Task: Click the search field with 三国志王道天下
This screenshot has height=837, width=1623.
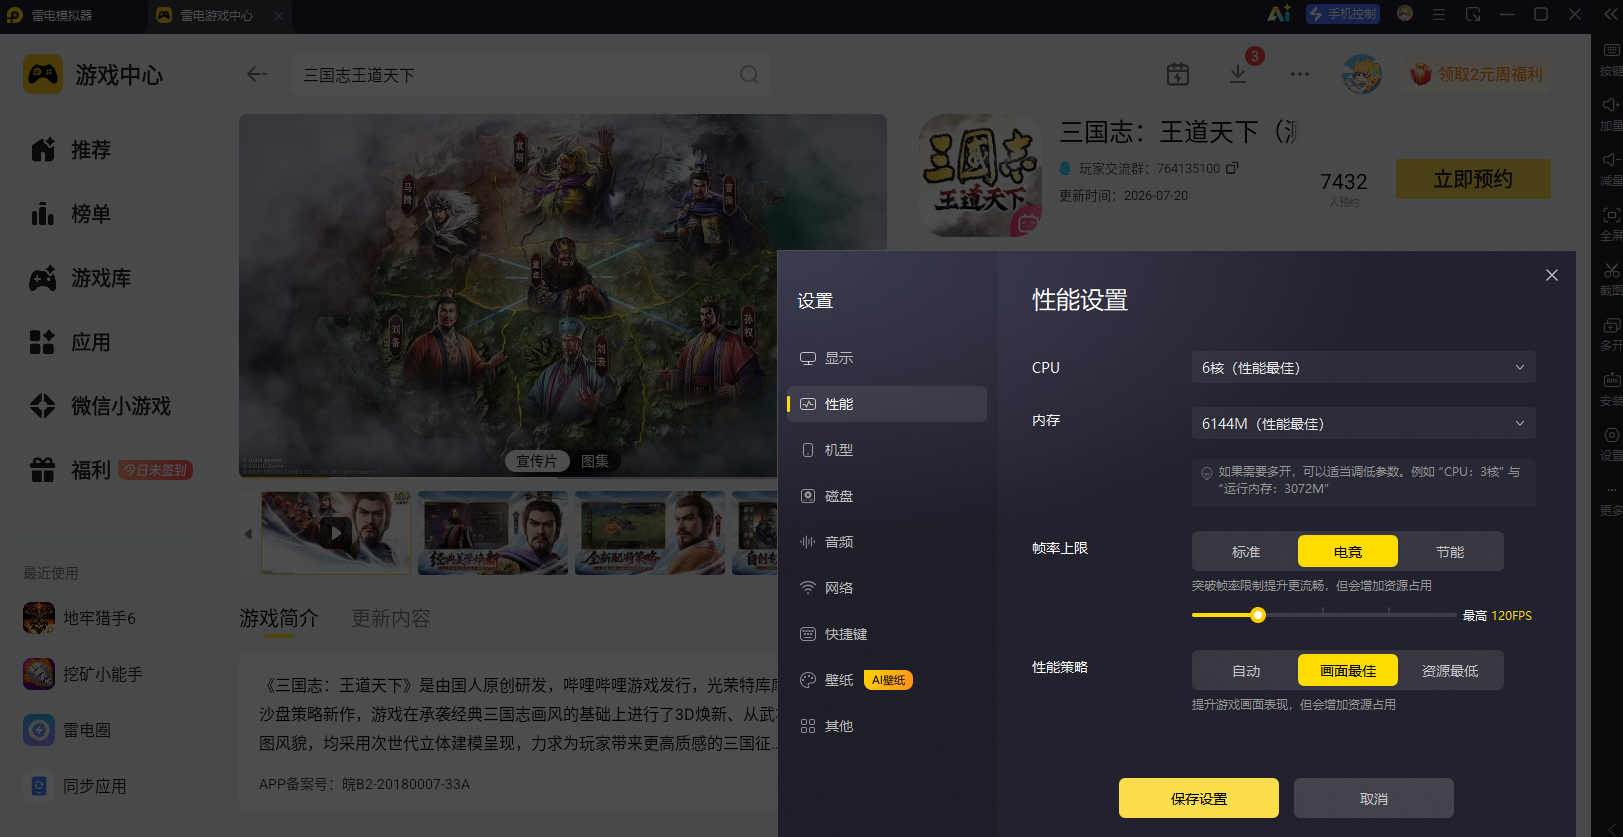Action: click(x=531, y=75)
